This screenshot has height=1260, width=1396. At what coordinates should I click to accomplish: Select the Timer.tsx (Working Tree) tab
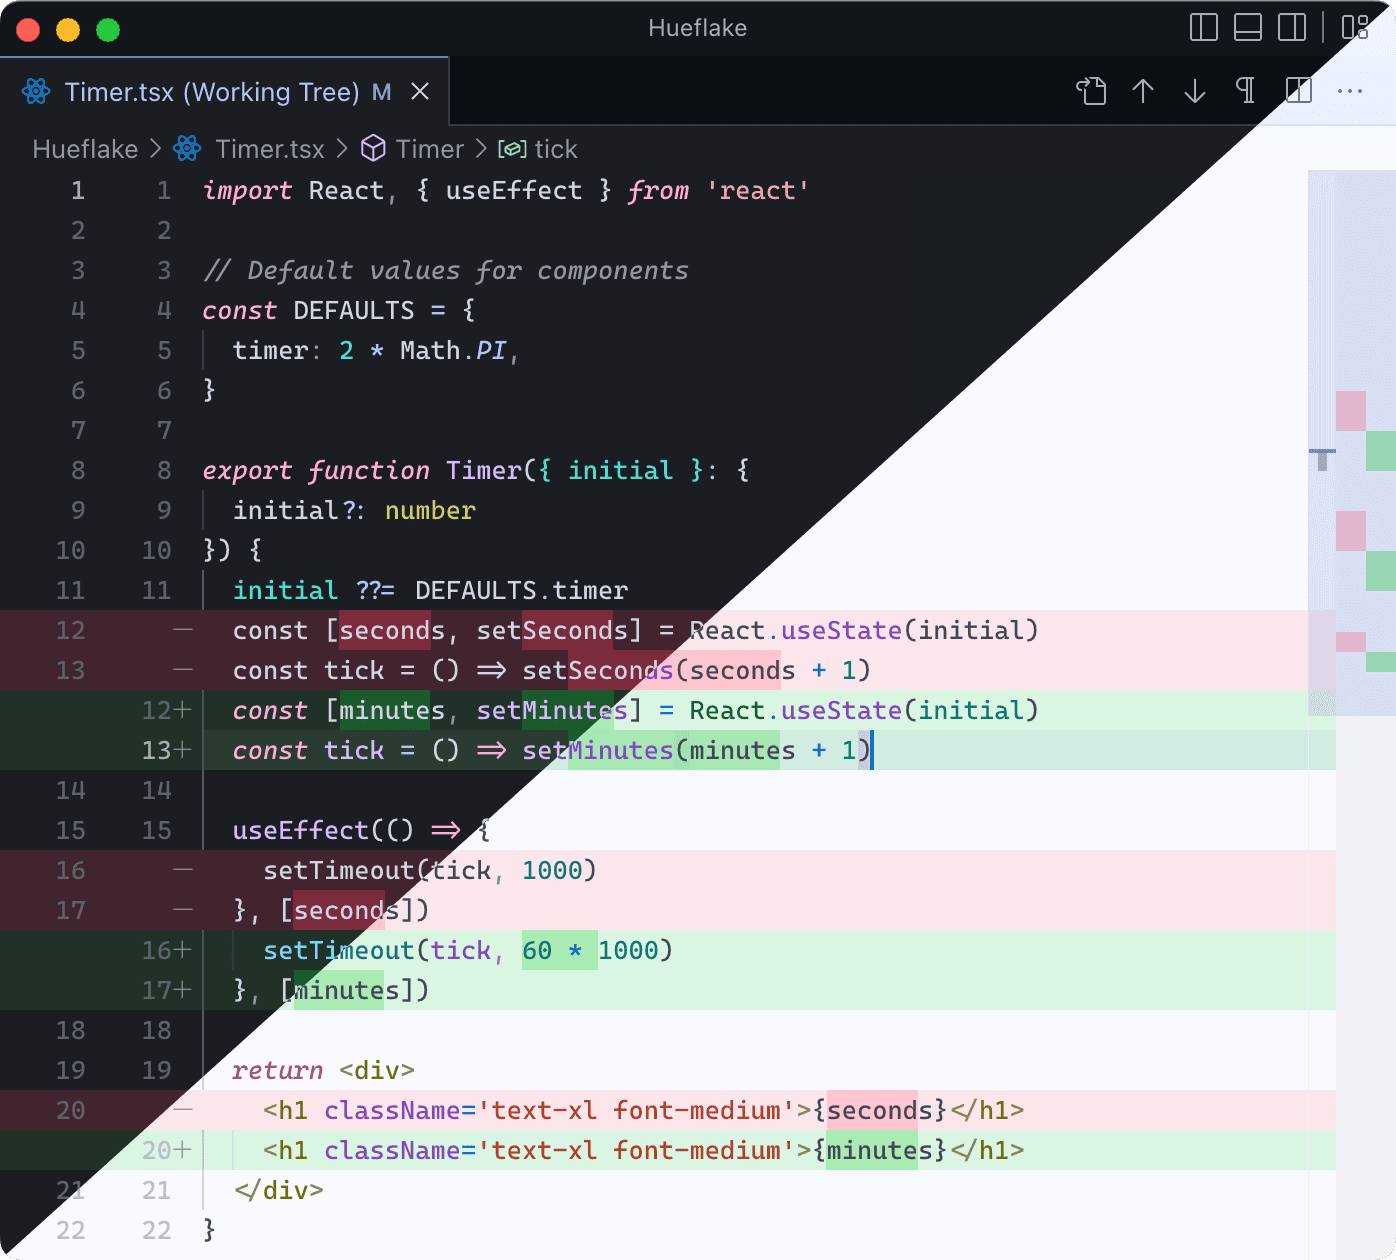coord(210,91)
